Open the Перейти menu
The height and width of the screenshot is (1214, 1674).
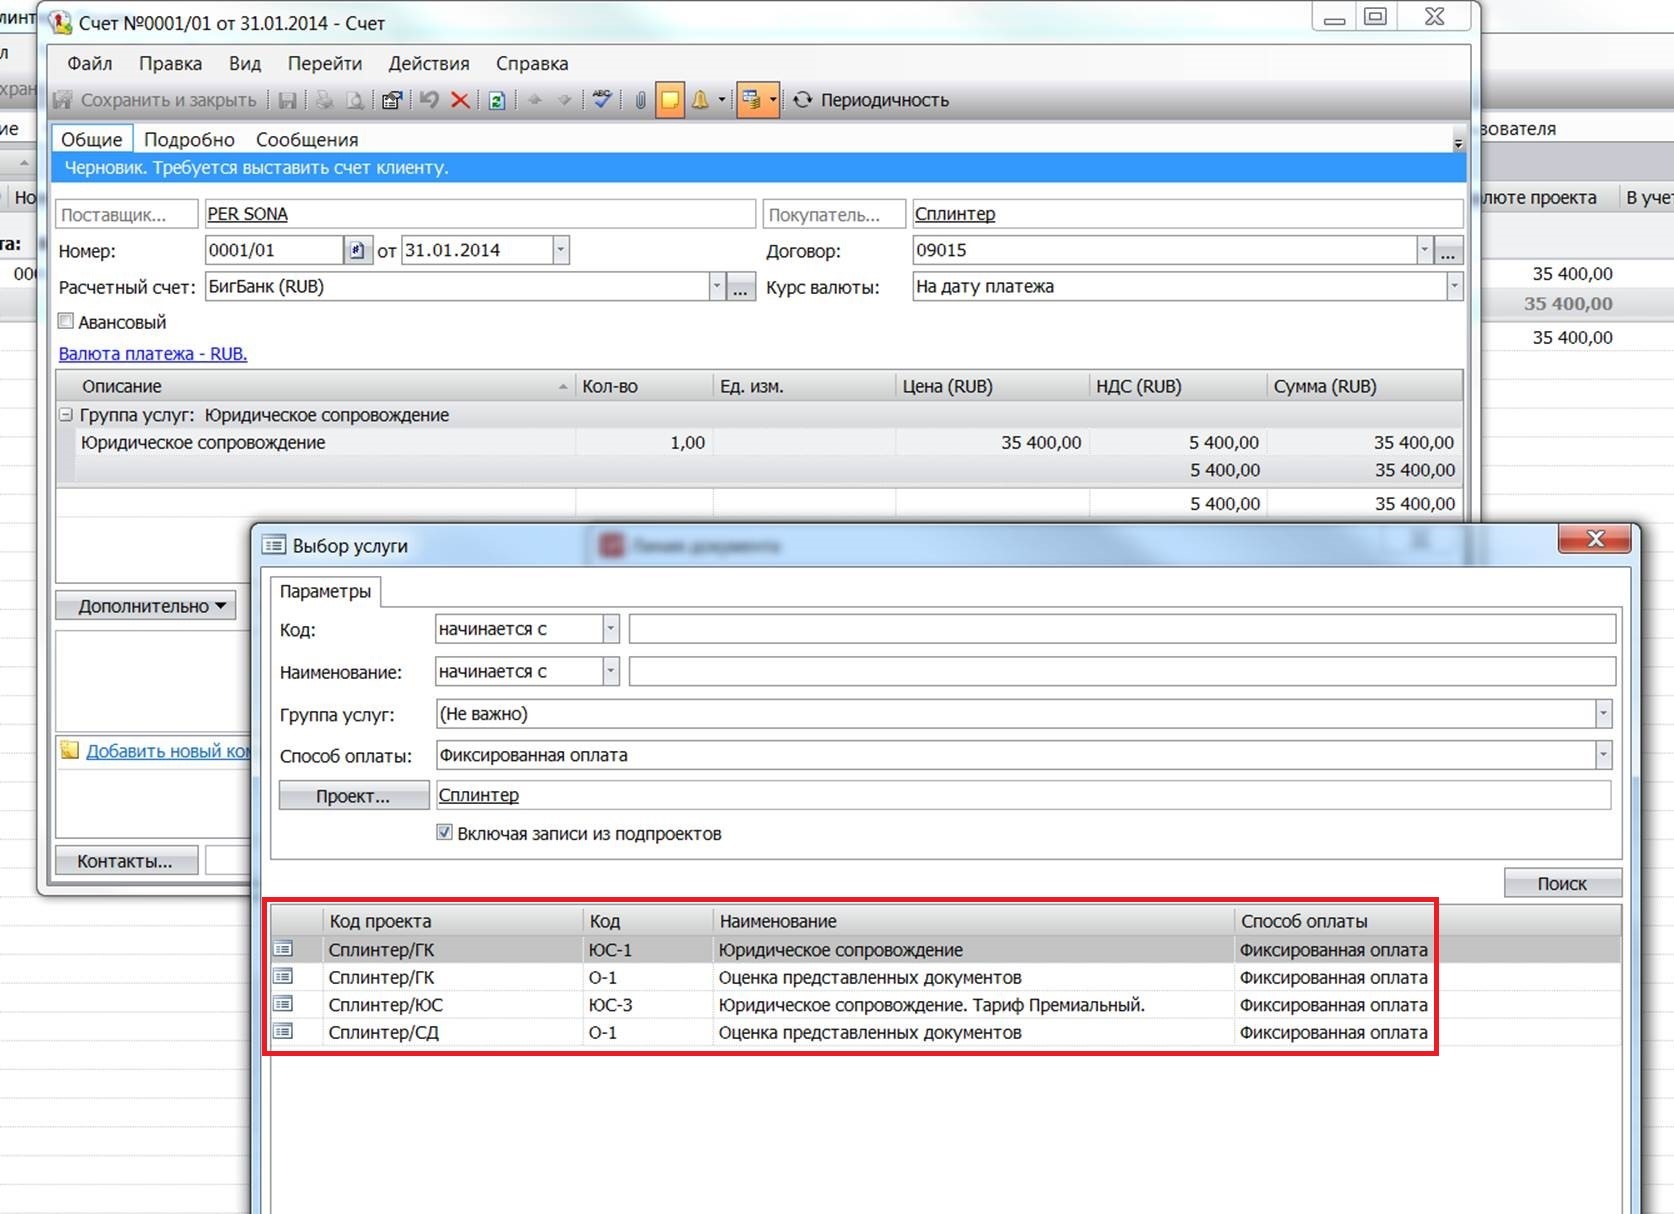point(325,63)
